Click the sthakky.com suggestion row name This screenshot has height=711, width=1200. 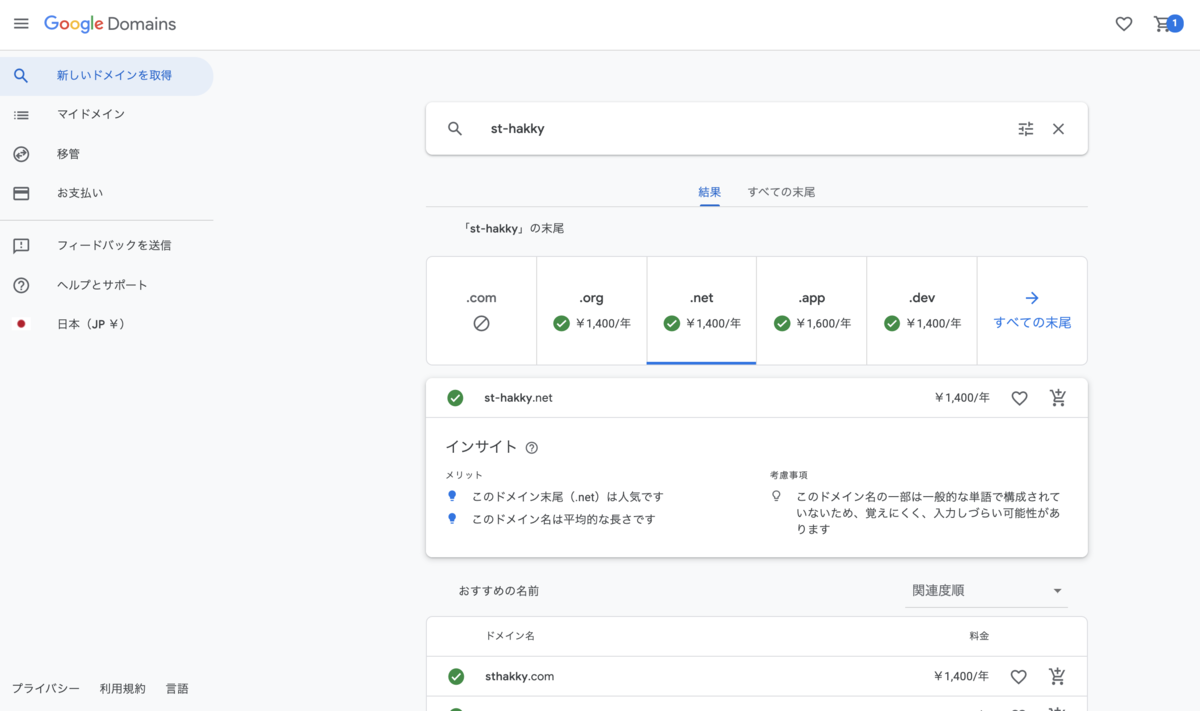(x=519, y=677)
